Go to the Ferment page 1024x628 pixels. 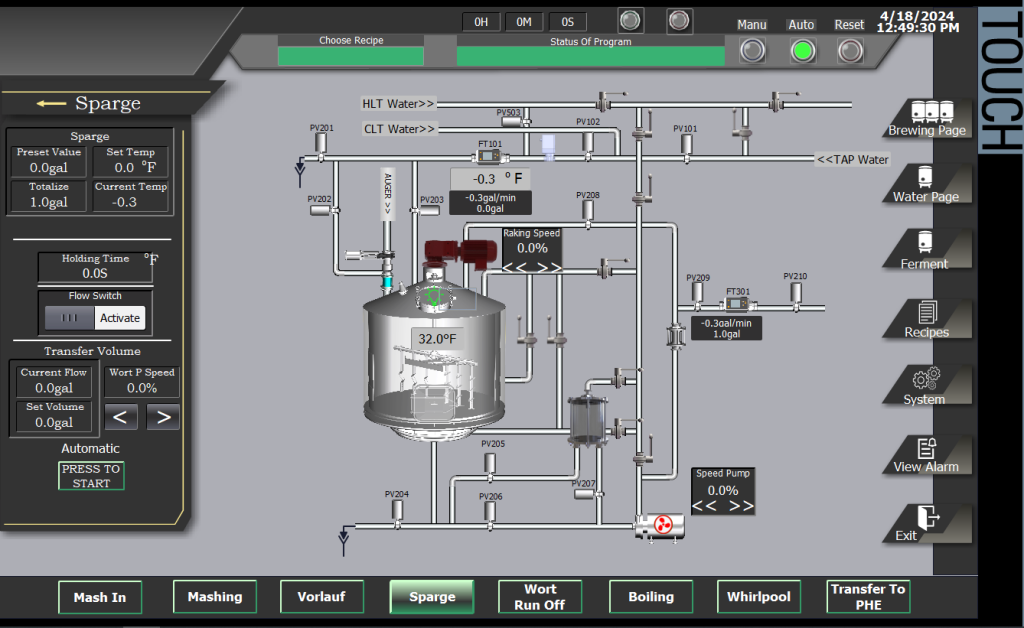pos(926,245)
